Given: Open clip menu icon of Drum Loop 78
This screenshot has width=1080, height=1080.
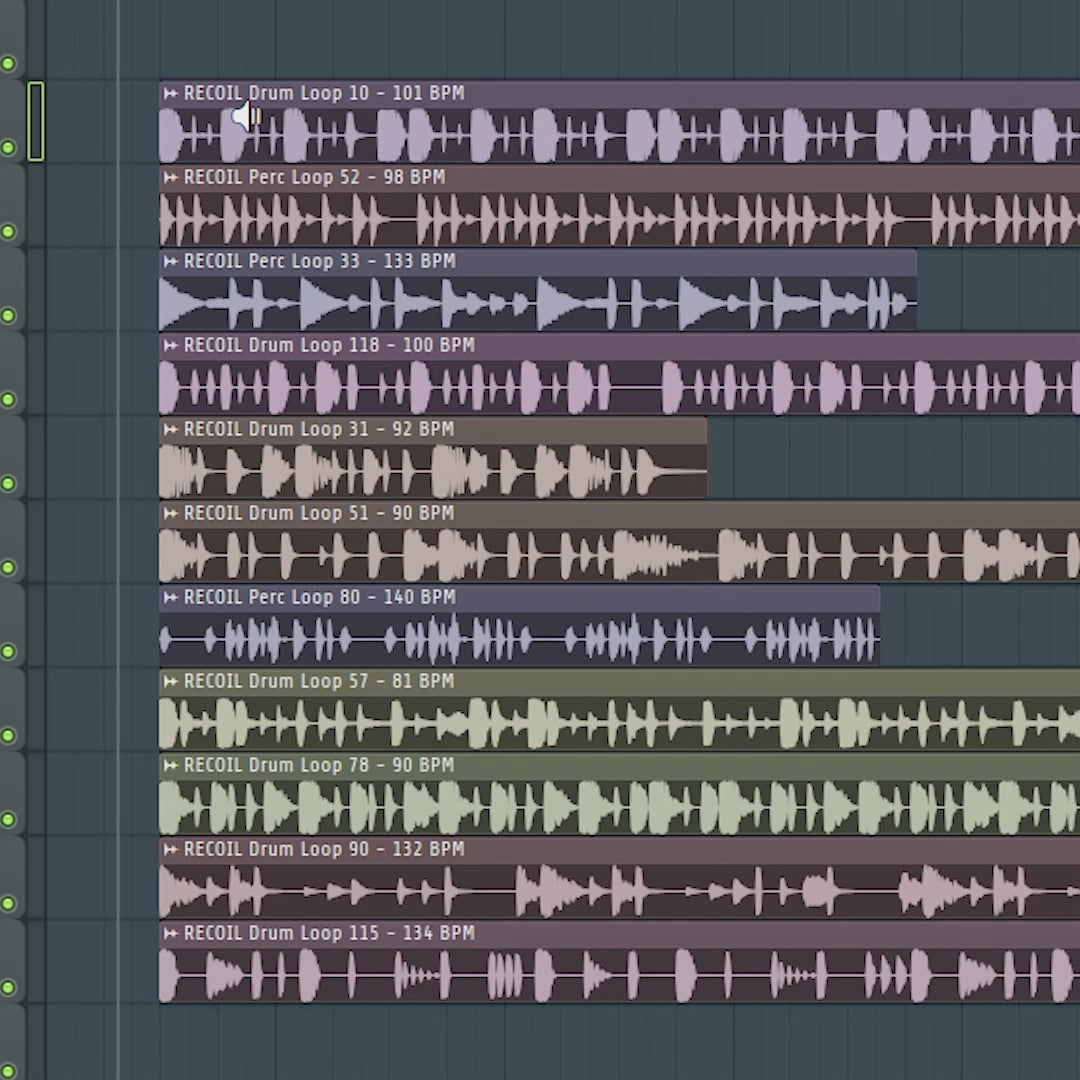Looking at the screenshot, I should click(171, 765).
